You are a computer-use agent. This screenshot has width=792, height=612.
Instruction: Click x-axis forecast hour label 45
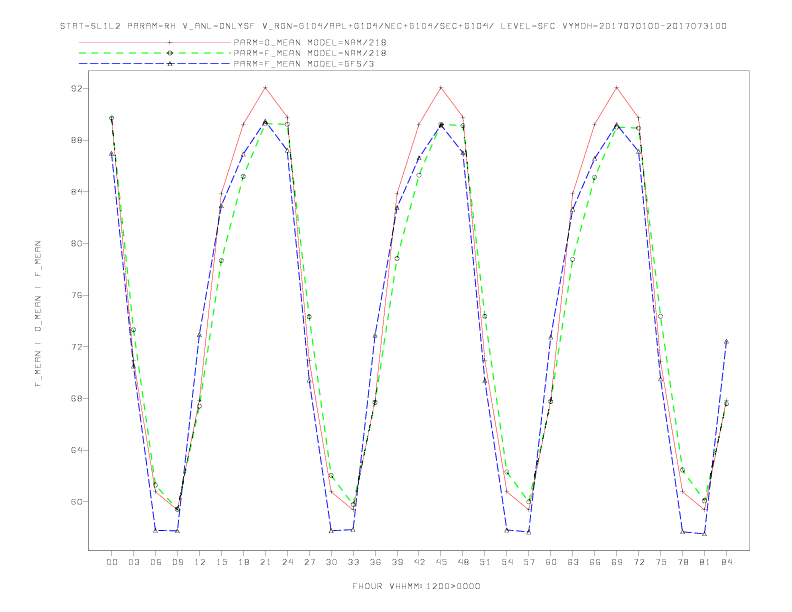(441, 562)
